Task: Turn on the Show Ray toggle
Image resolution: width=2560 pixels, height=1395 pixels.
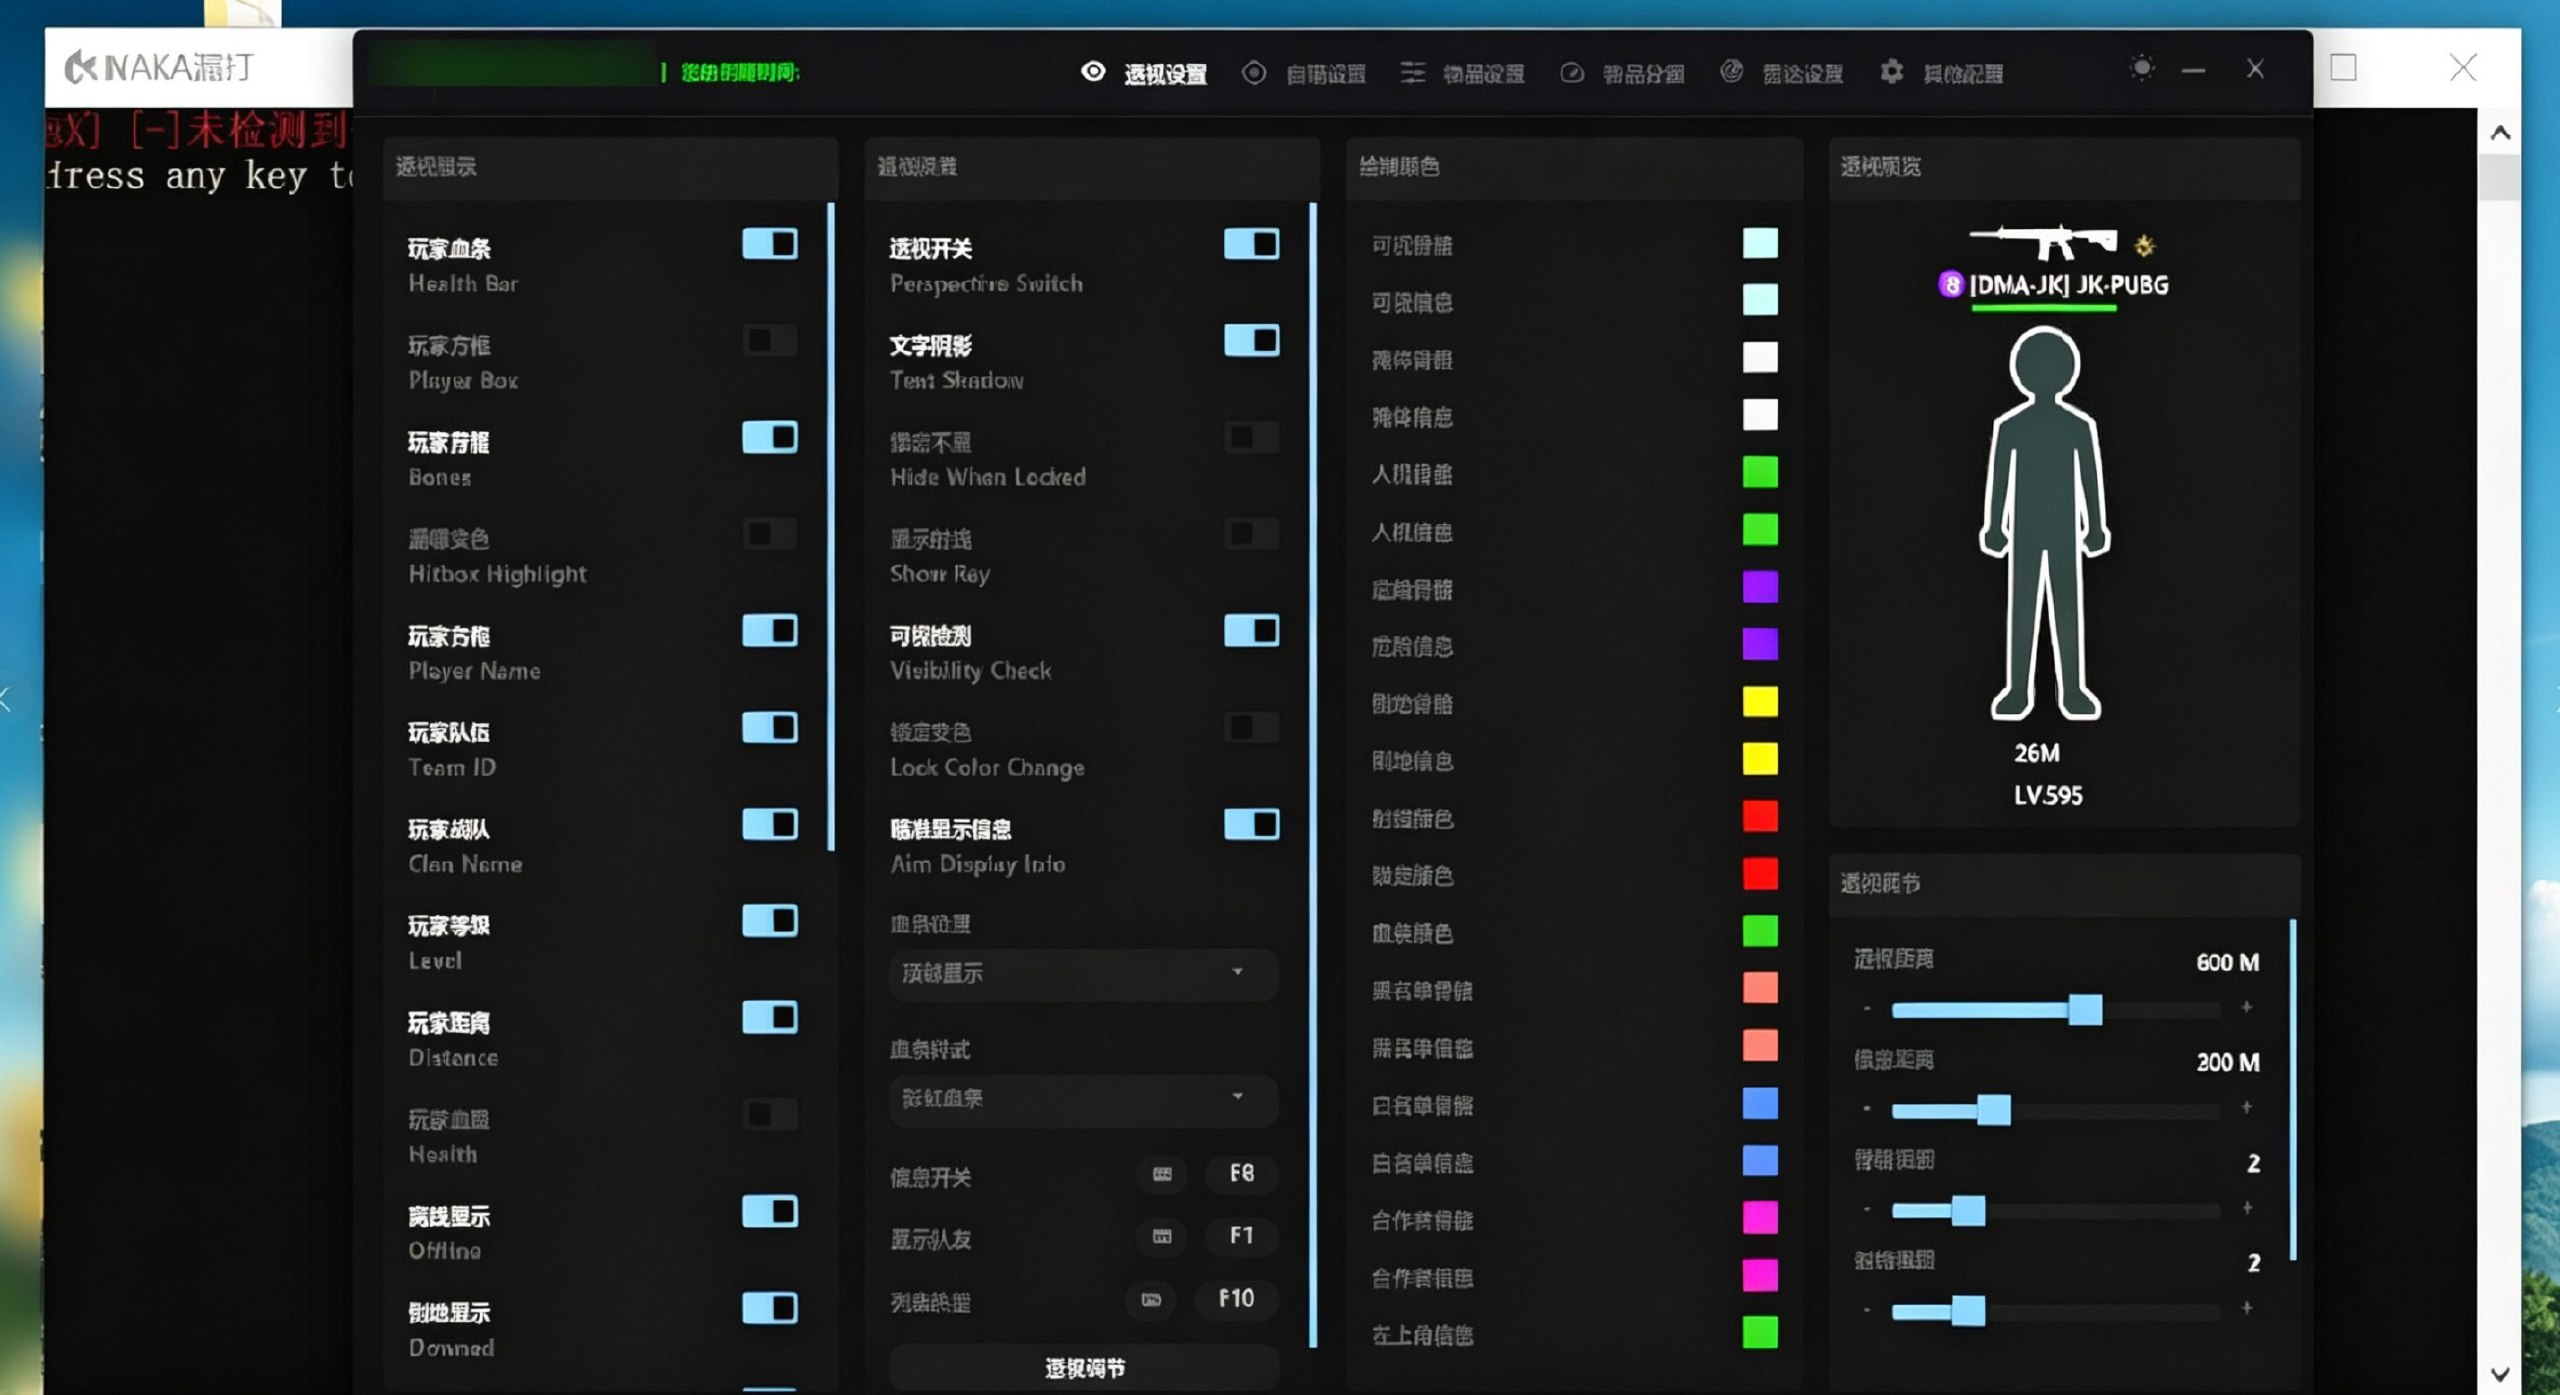Action: 1252,534
